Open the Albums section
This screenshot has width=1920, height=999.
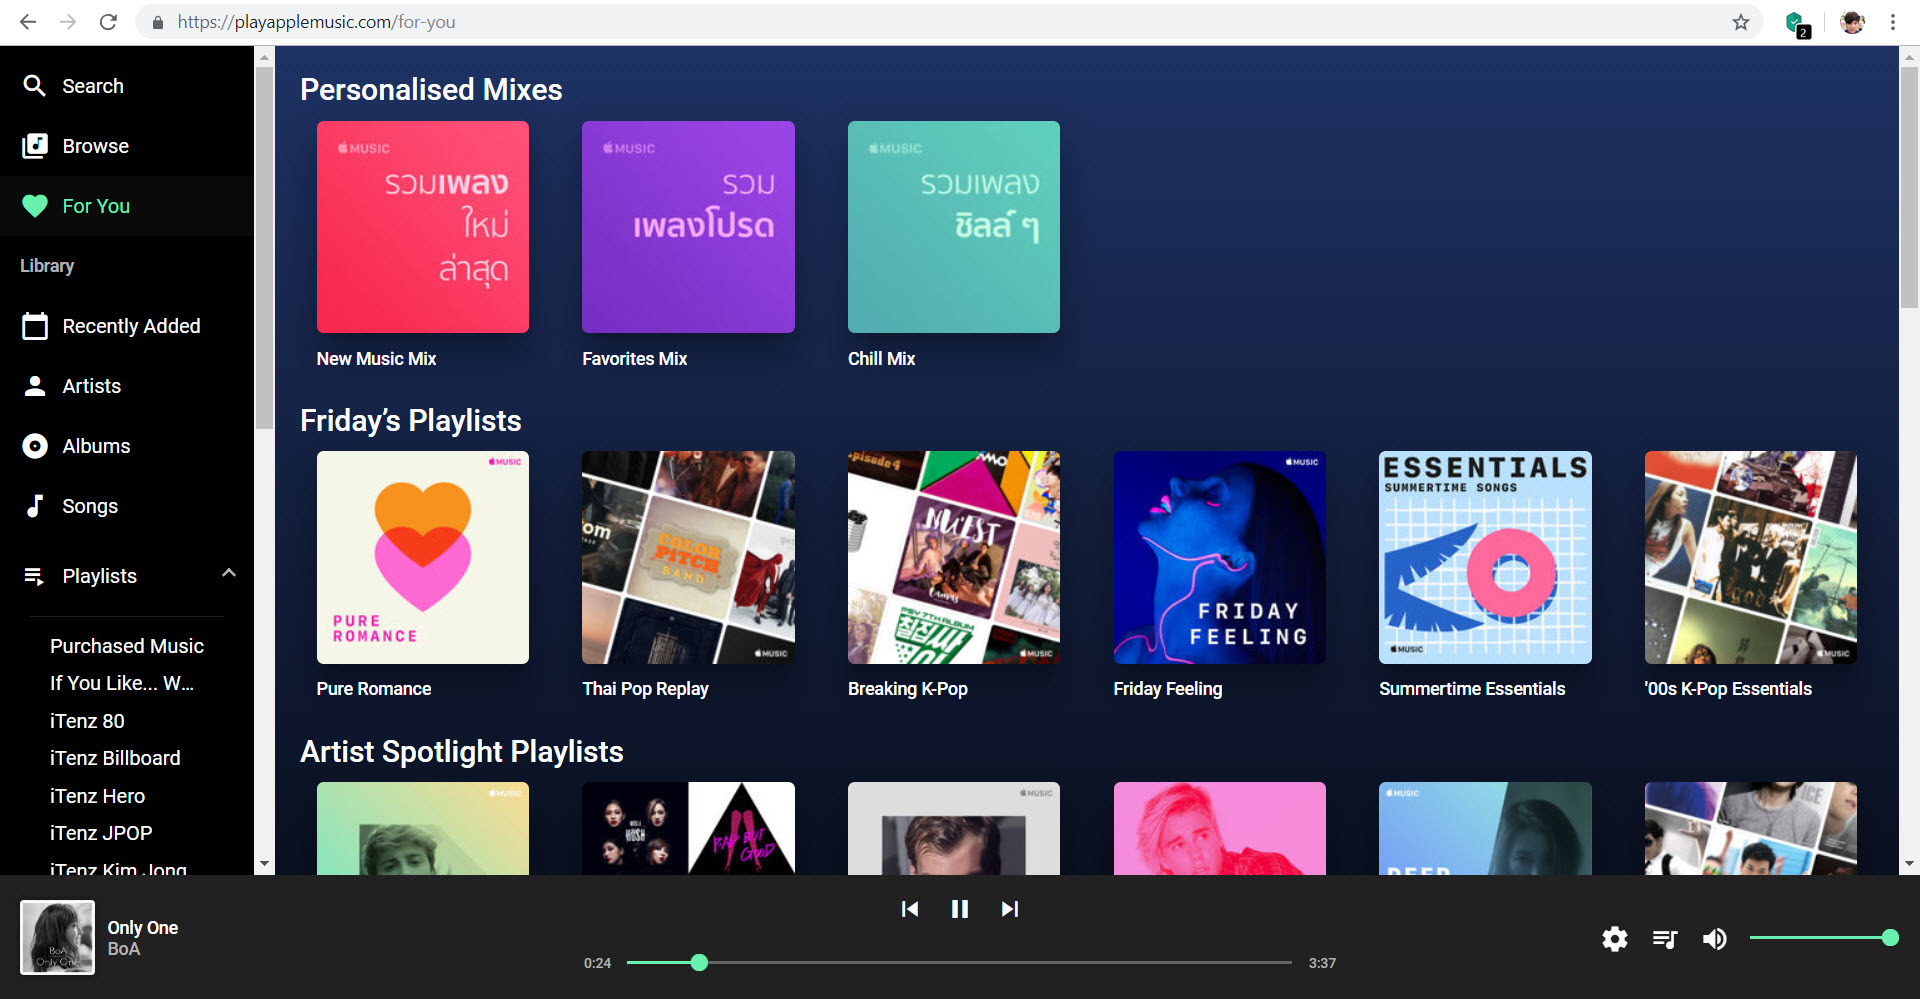pos(35,446)
